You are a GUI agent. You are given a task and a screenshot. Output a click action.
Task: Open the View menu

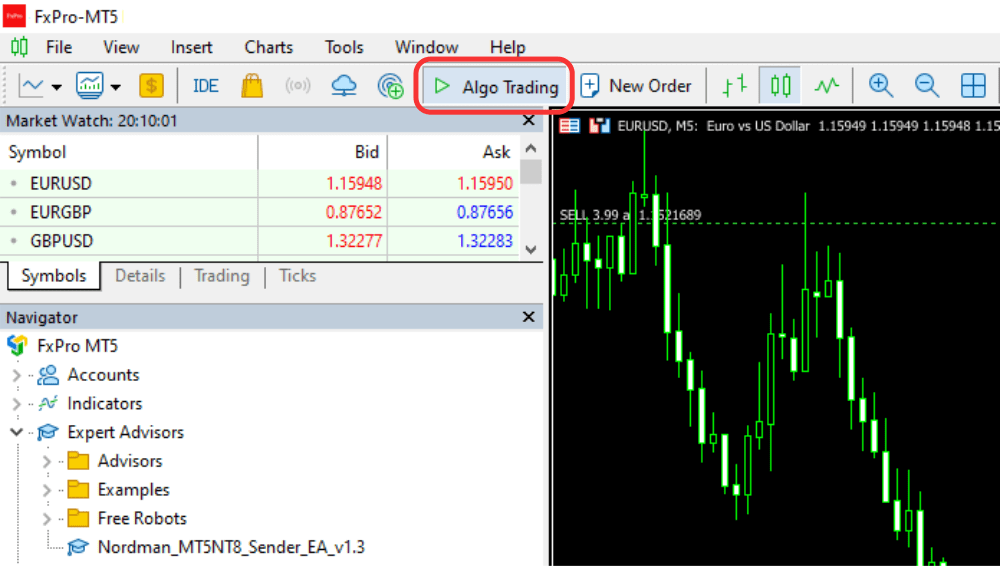[x=121, y=47]
